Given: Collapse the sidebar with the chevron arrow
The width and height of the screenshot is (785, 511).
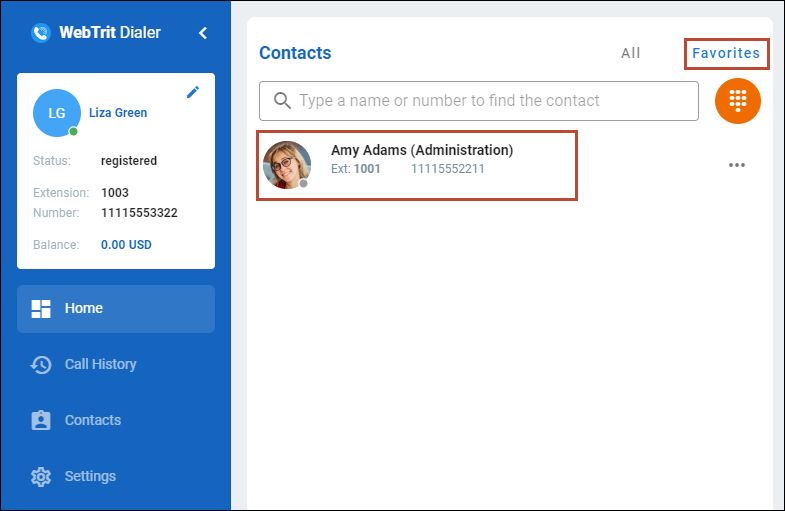Looking at the screenshot, I should (x=203, y=33).
